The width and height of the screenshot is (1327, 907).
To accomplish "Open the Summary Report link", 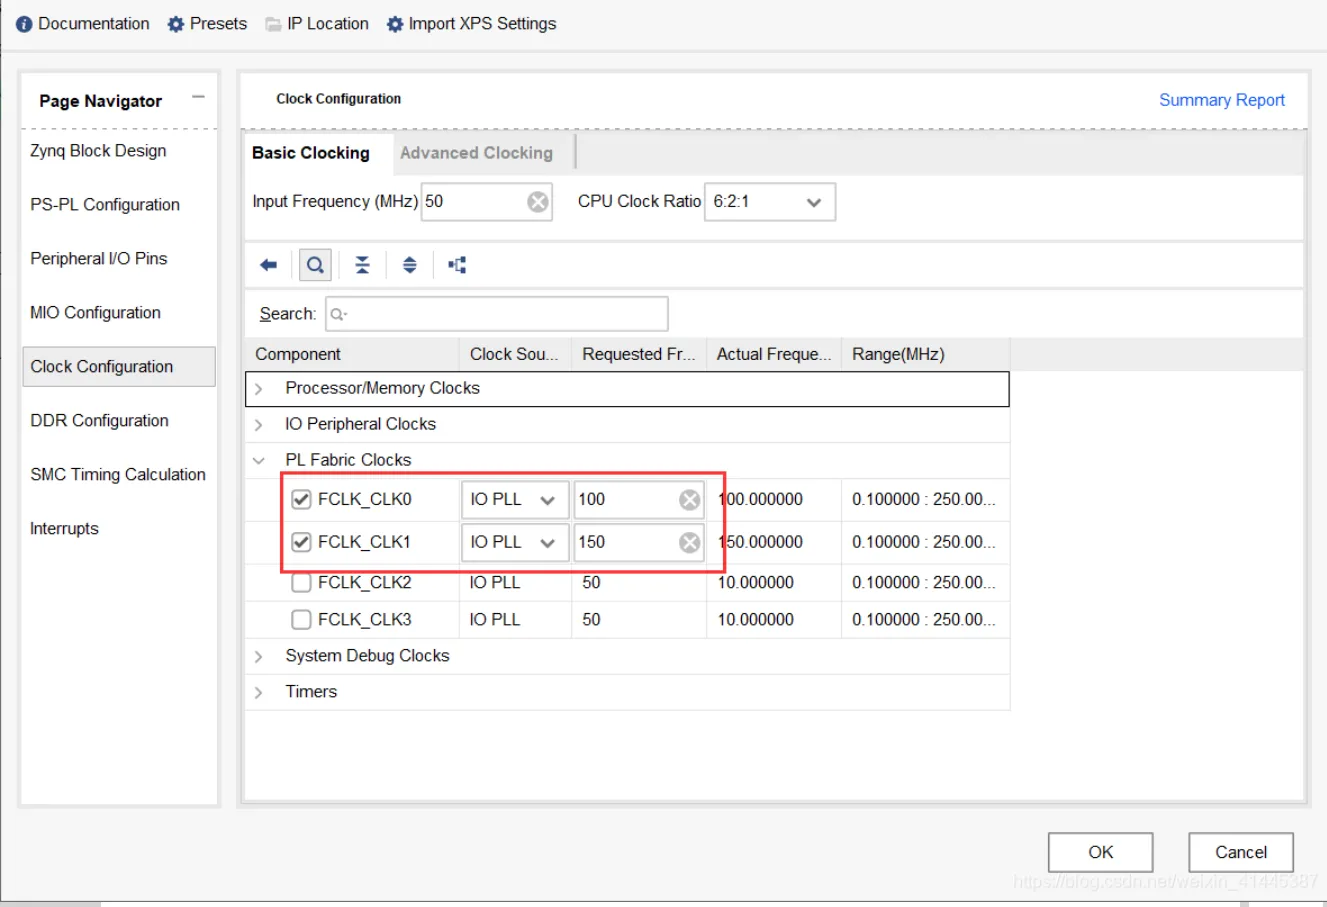I will 1222,100.
